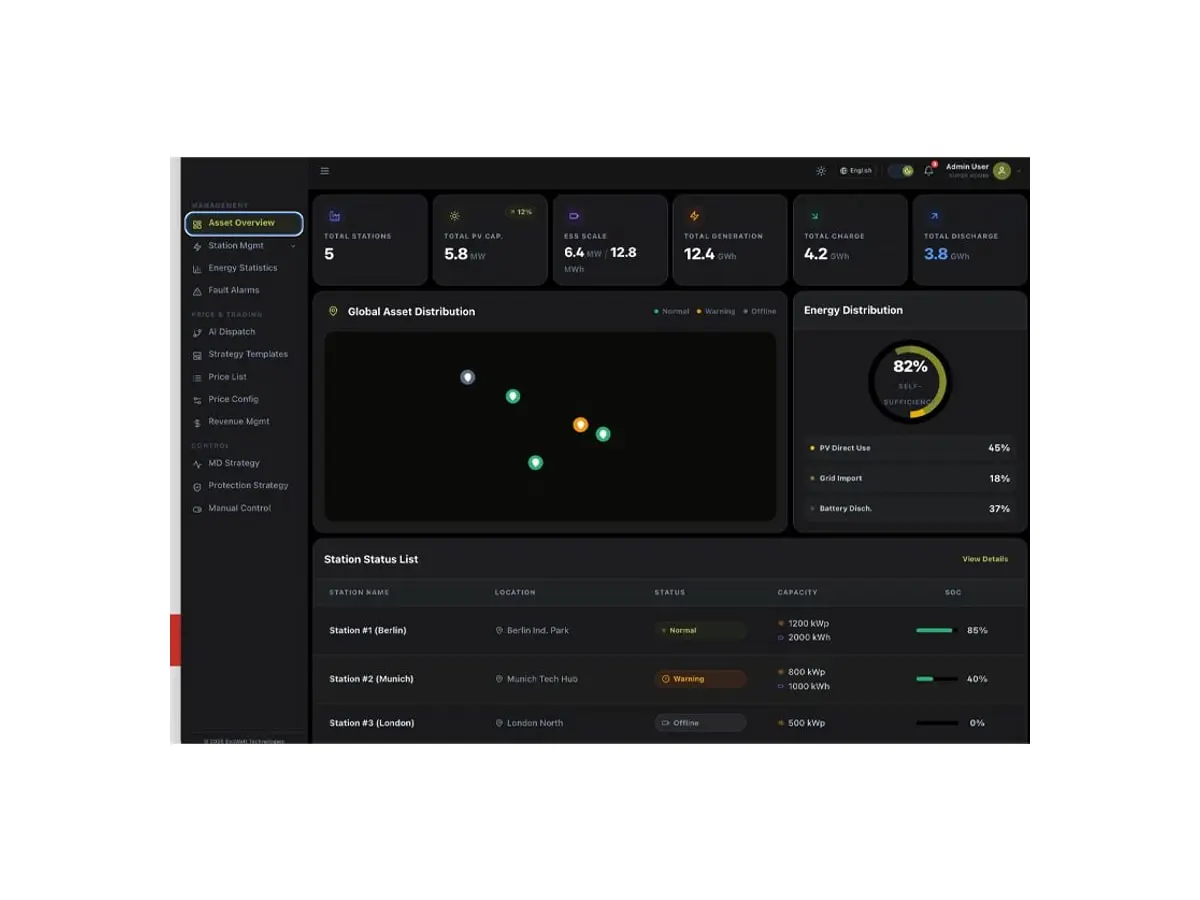This screenshot has height=900, width=1200.
Task: Click the Total Charge arrow icon
Action: pyautogui.click(x=814, y=216)
